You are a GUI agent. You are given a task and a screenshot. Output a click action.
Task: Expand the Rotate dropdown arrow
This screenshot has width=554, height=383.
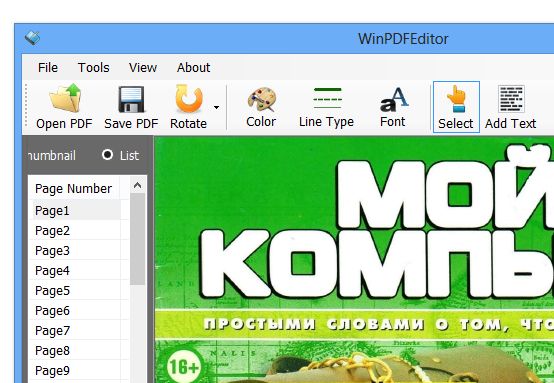216,107
